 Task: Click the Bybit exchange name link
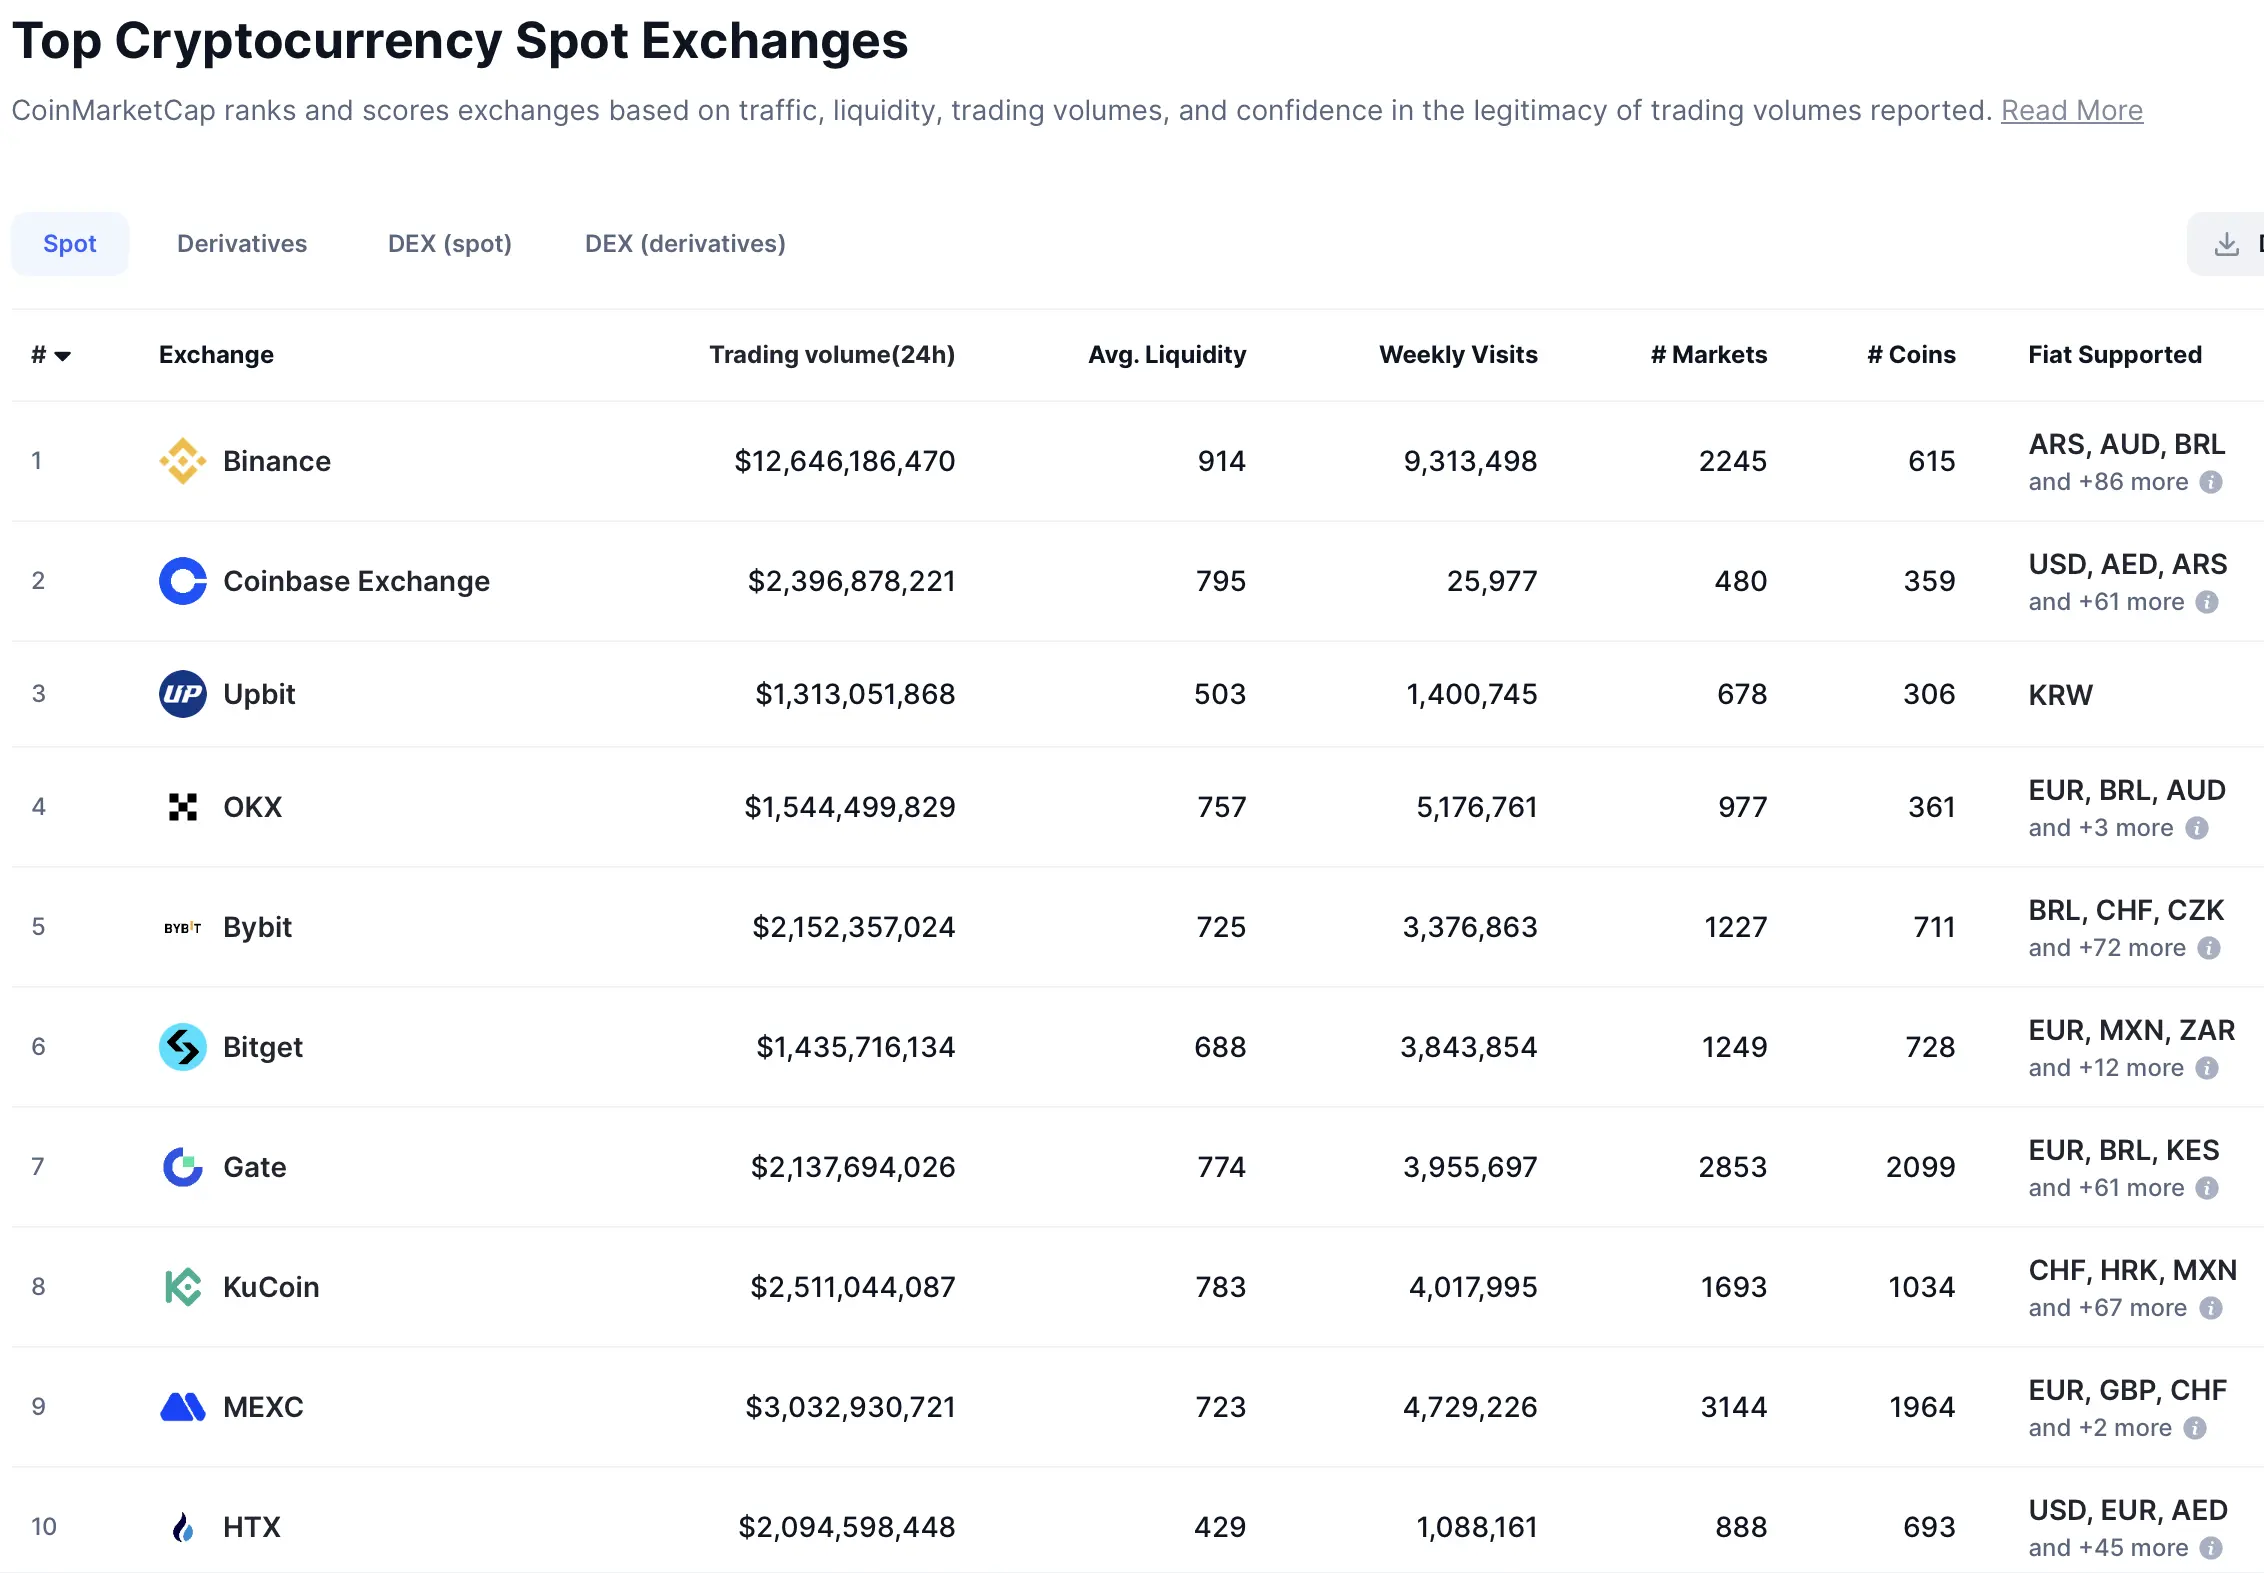[x=257, y=927]
